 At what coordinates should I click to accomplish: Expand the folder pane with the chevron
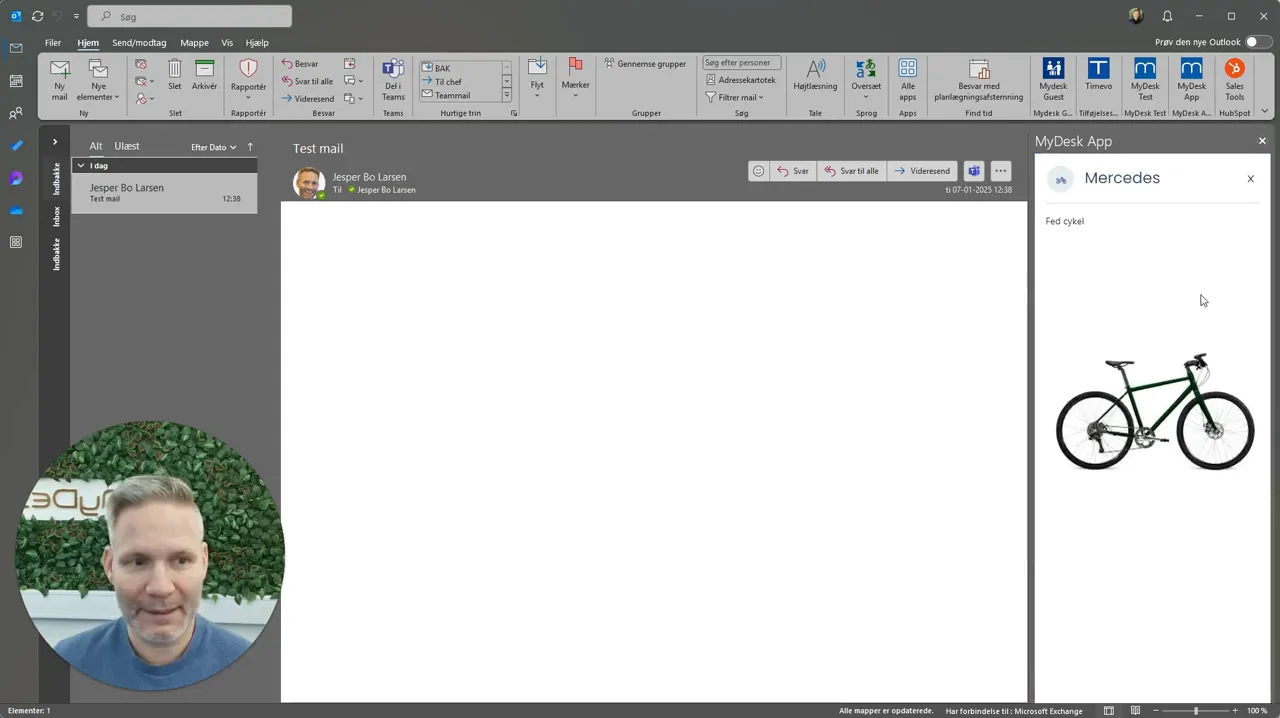[54, 142]
